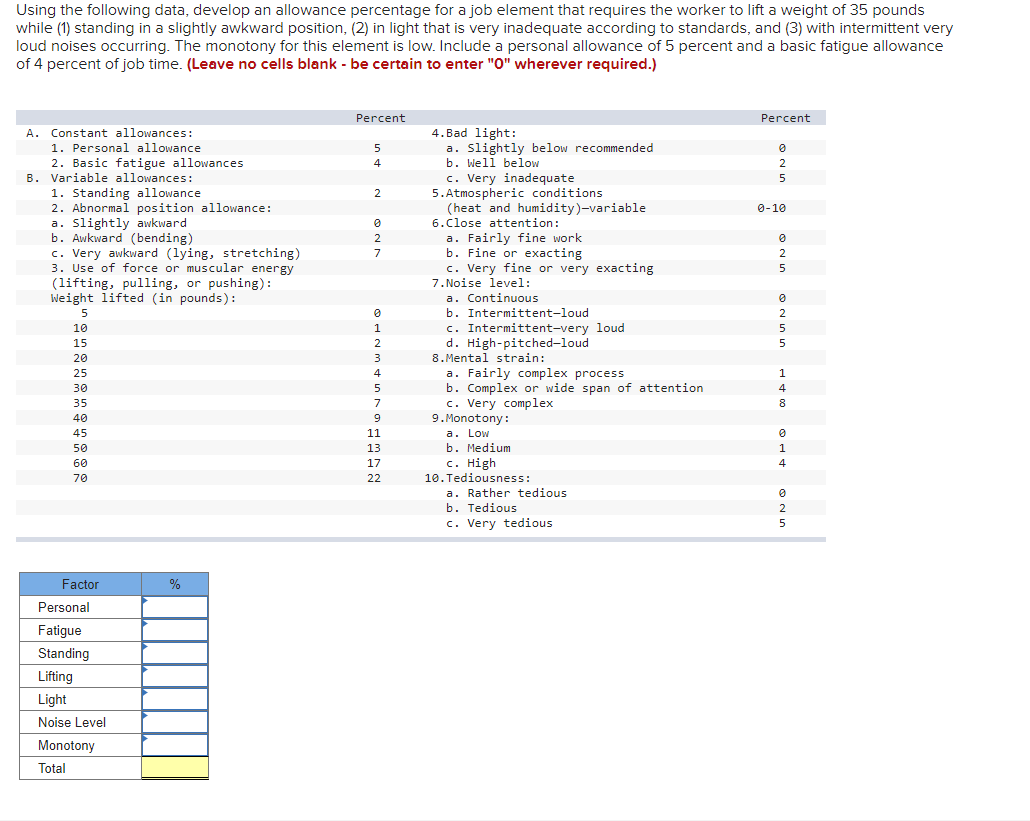Click the yellow Total cell
Viewport: 1030px width, 821px height.
pos(178,768)
